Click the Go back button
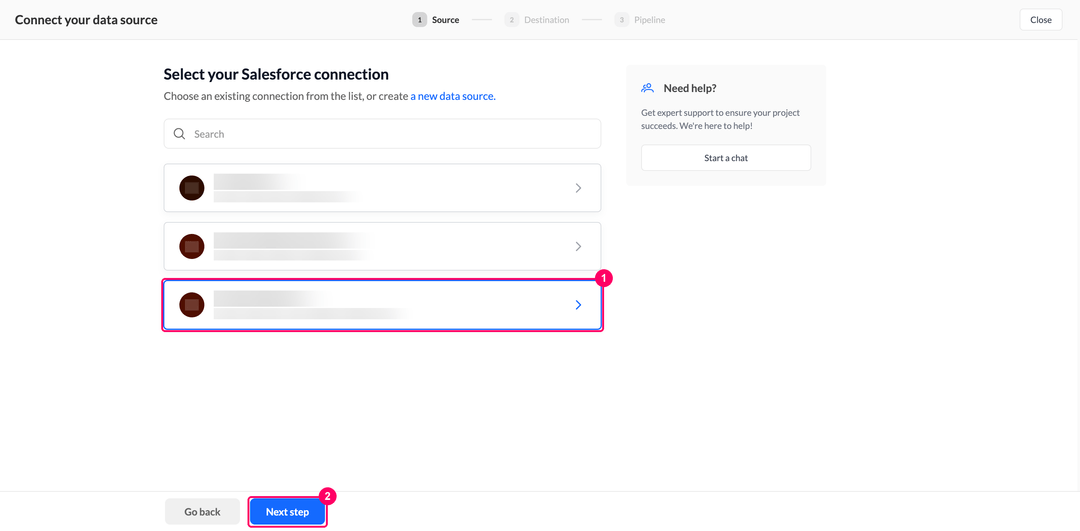This screenshot has width=1080, height=531. point(202,512)
